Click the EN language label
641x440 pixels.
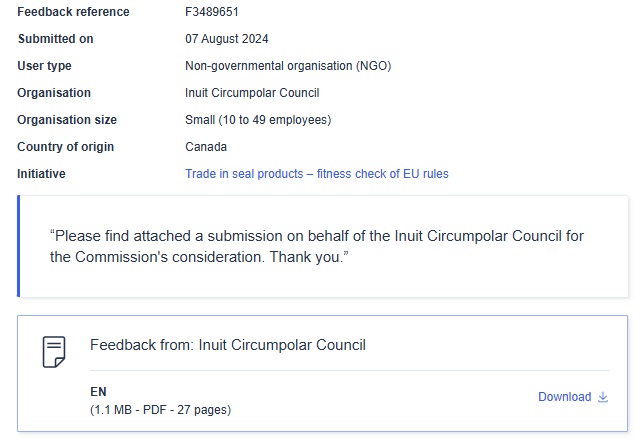pyautogui.click(x=98, y=392)
